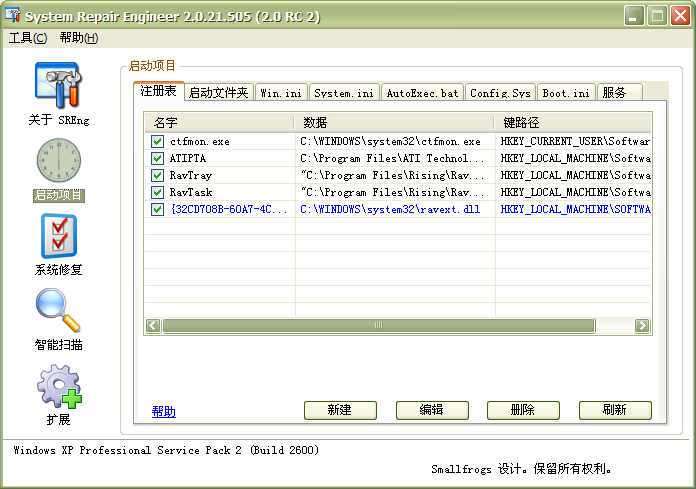Toggle the RavTray checkbox
This screenshot has height=489, width=696.
tap(157, 175)
